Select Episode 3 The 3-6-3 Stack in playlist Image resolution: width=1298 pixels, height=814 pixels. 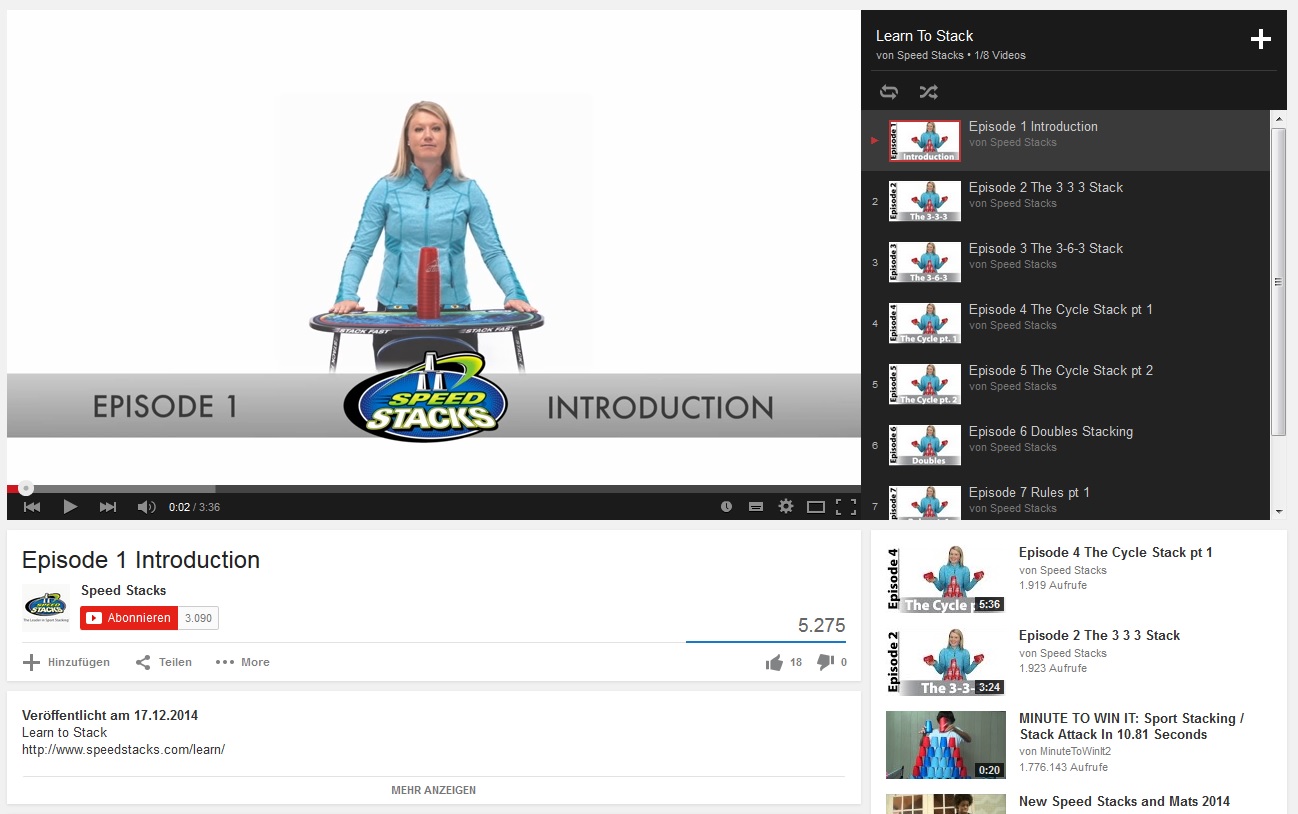click(1045, 249)
